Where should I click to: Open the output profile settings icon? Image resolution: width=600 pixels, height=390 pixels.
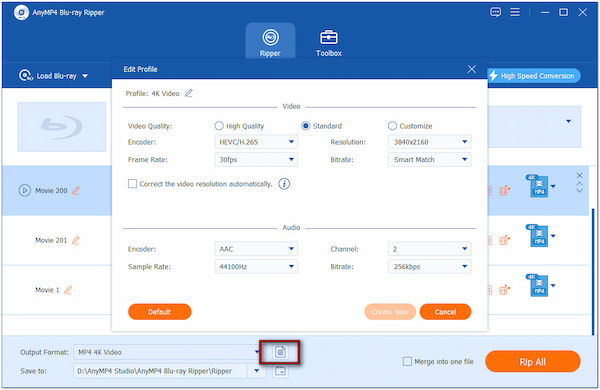pyautogui.click(x=280, y=352)
